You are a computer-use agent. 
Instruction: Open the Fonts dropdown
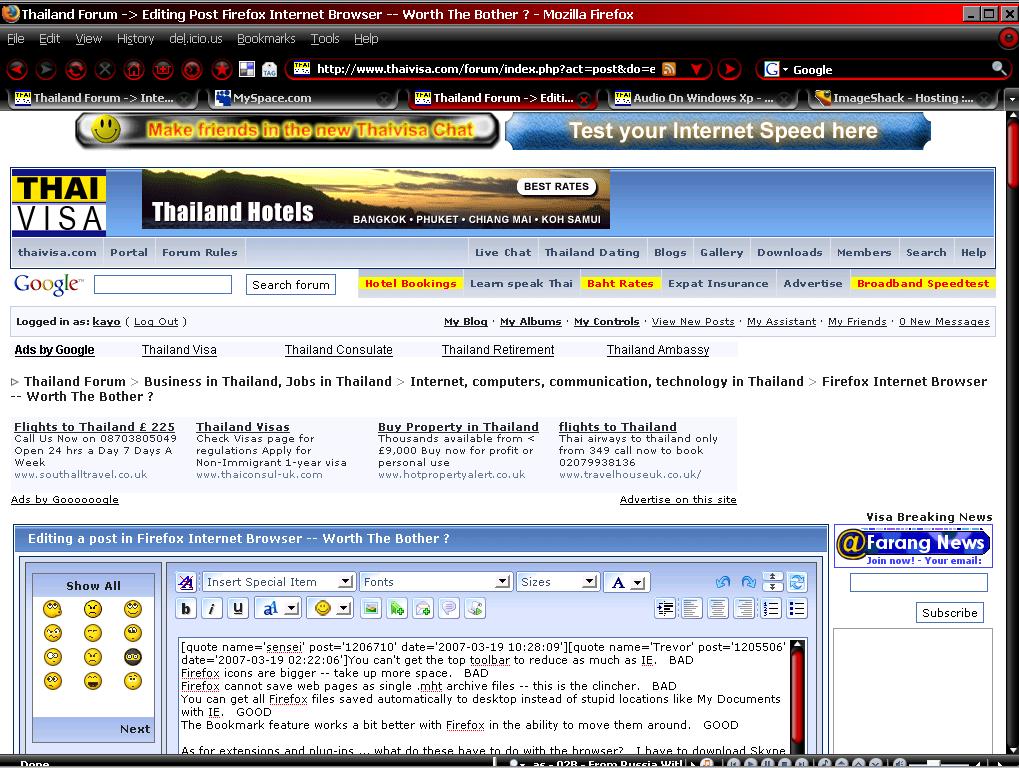(x=435, y=582)
